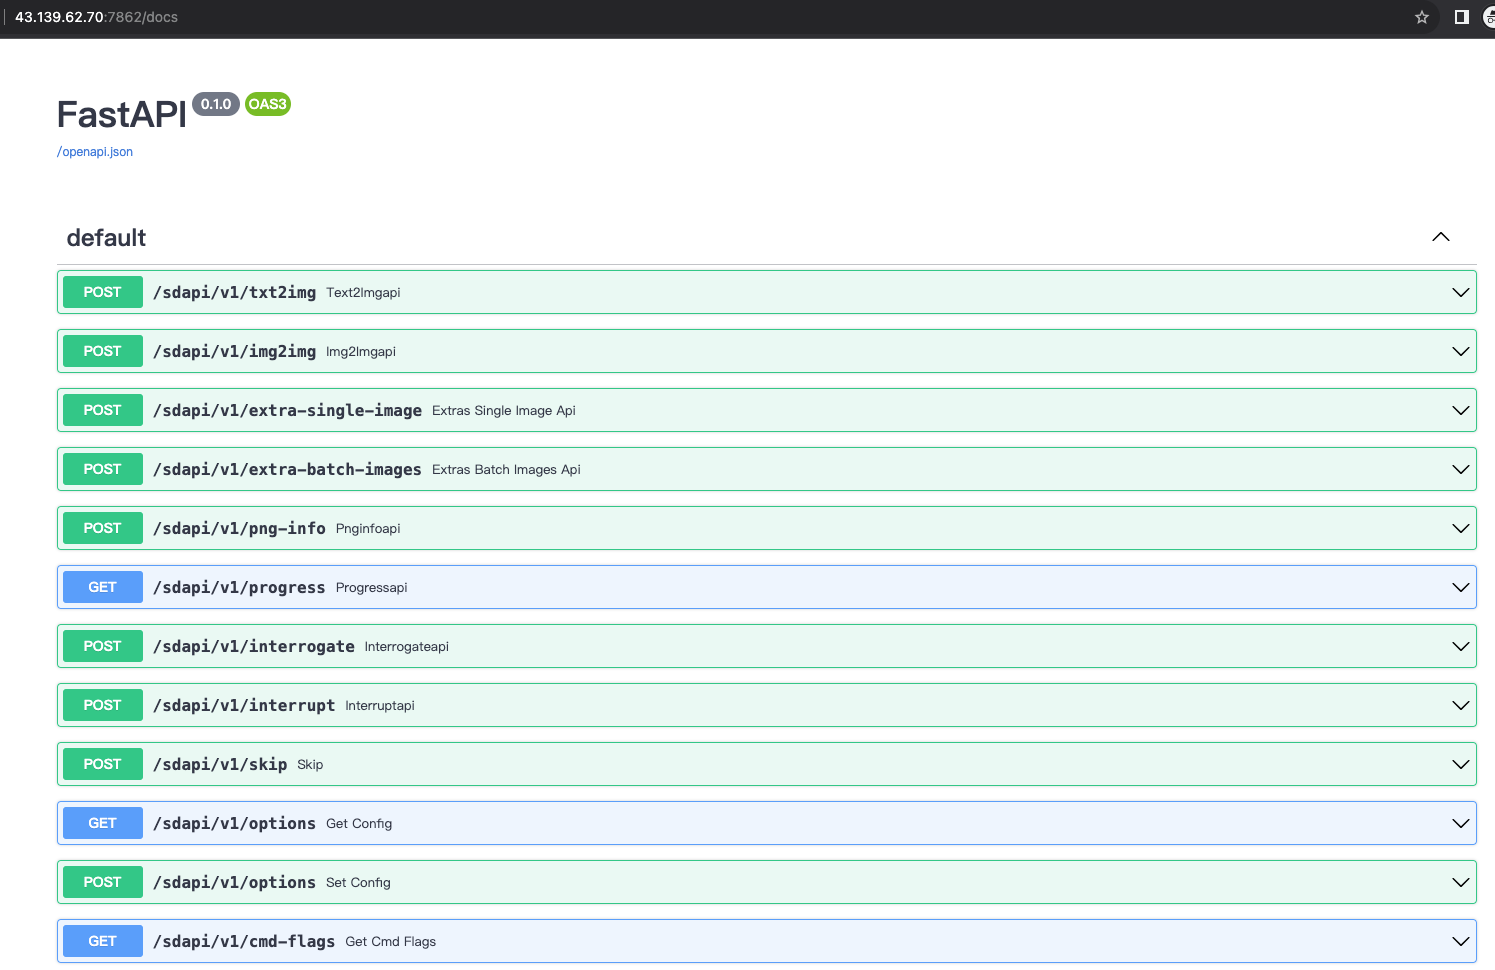The height and width of the screenshot is (970, 1495).
Task: Expand the Get Config options row arrow
Action: (x=1461, y=823)
